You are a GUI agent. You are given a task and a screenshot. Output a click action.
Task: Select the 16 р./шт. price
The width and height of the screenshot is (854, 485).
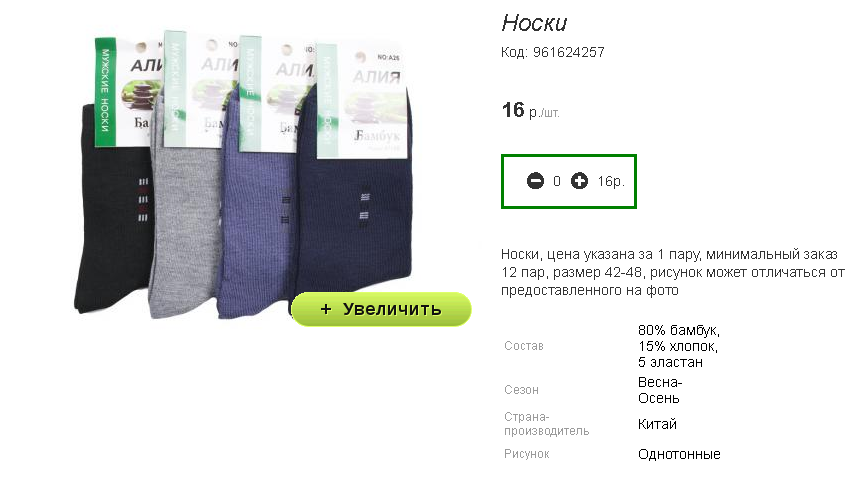pyautogui.click(x=530, y=111)
